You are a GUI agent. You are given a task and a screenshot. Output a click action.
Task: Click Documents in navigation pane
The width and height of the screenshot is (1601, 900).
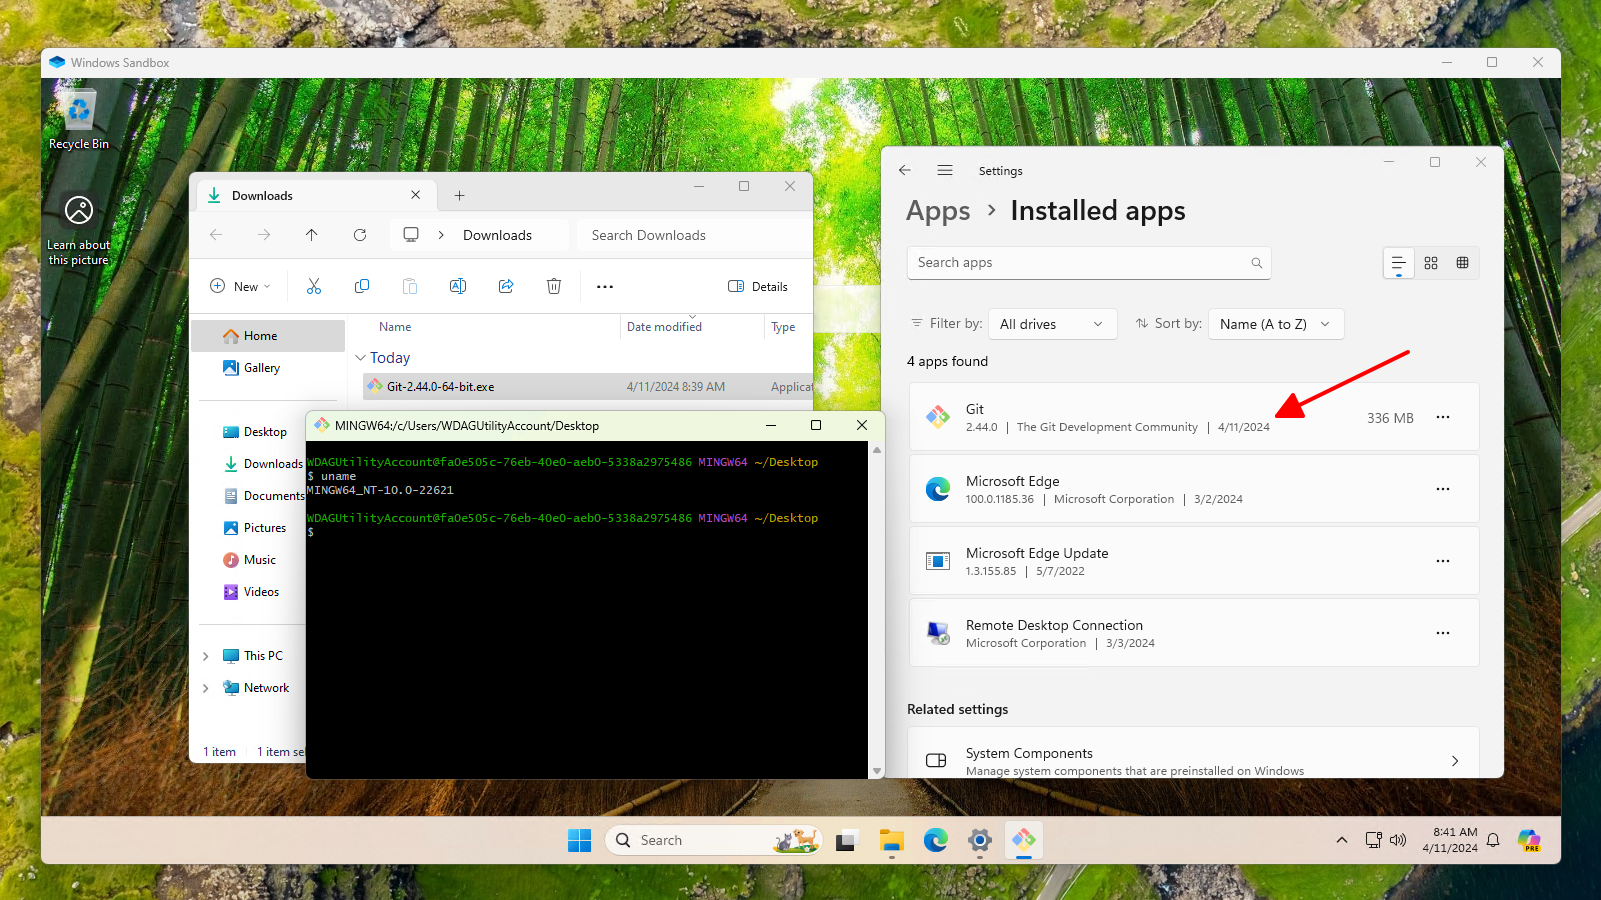[x=264, y=496]
